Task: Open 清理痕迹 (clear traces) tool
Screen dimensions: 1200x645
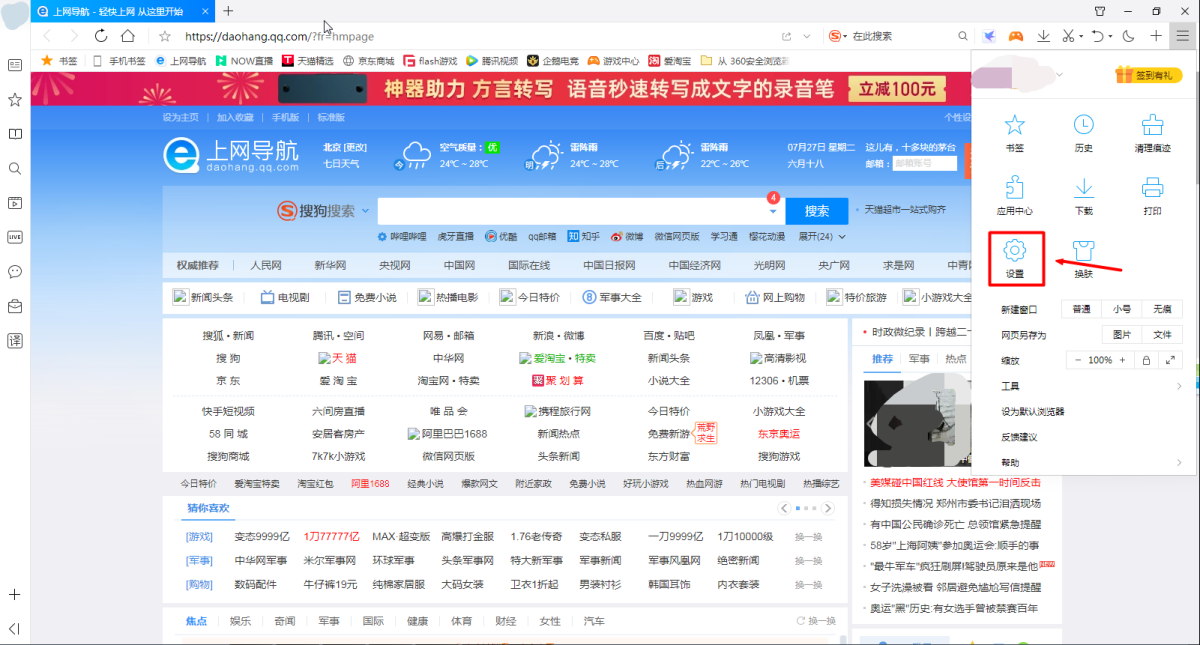Action: pyautogui.click(x=1152, y=132)
